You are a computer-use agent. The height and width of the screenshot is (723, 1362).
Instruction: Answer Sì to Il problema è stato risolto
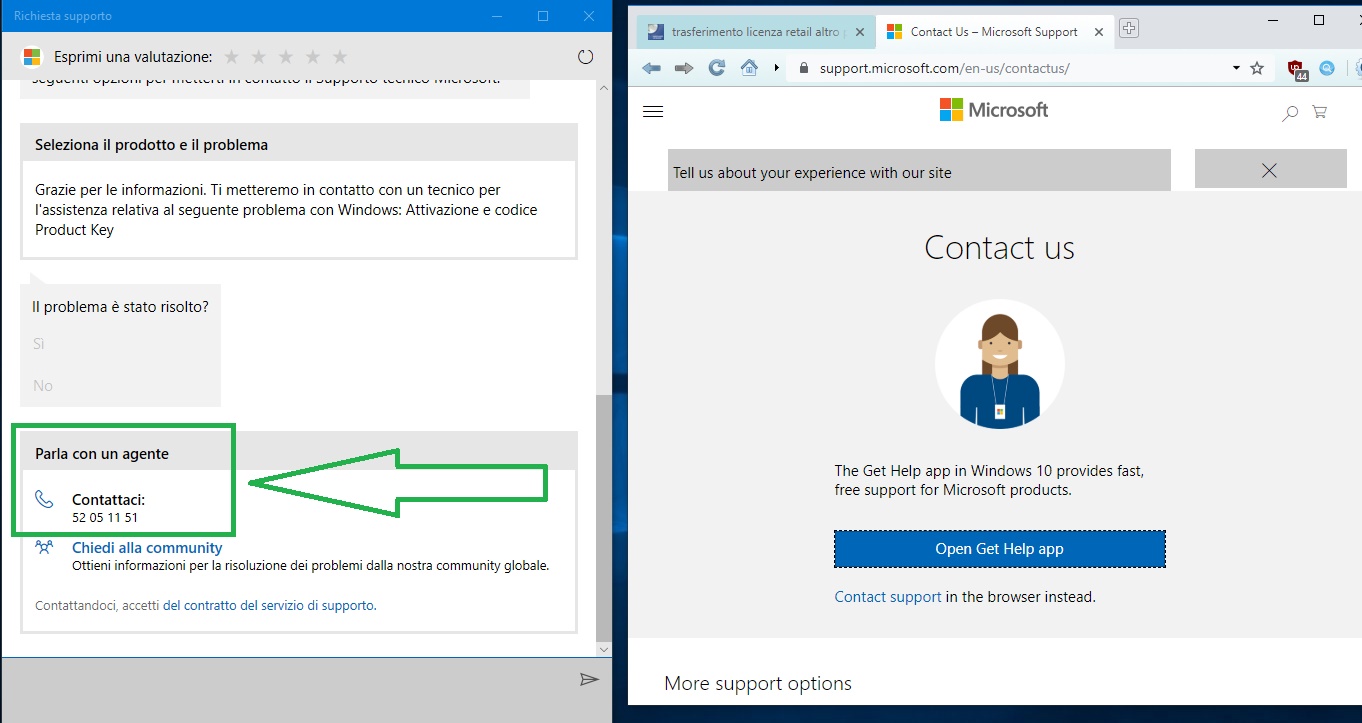tap(39, 344)
